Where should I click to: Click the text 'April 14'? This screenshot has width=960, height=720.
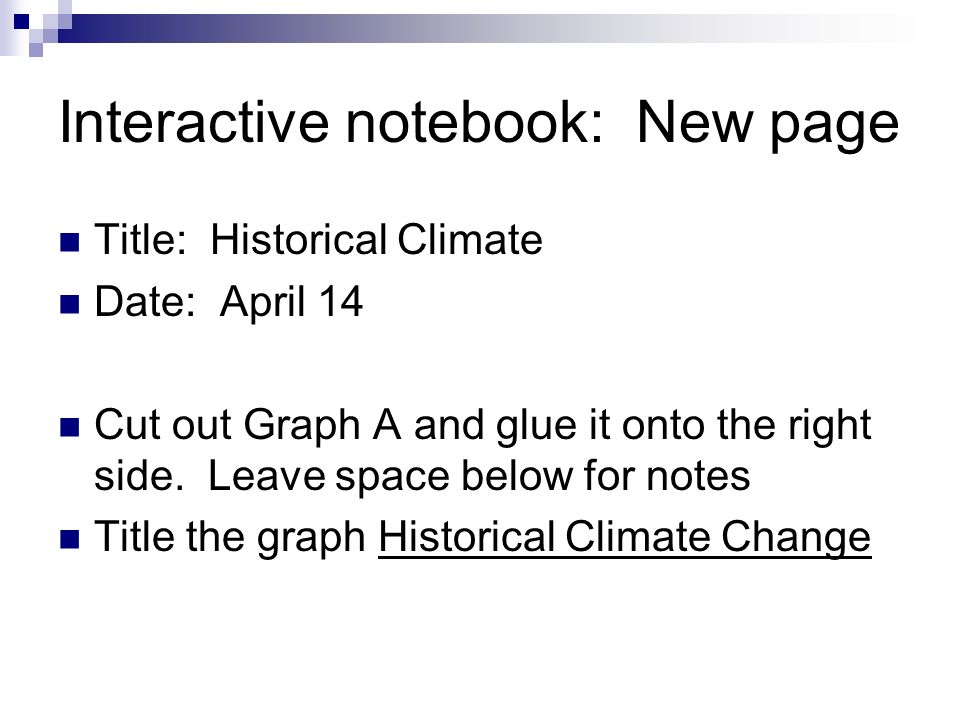pyautogui.click(x=291, y=302)
